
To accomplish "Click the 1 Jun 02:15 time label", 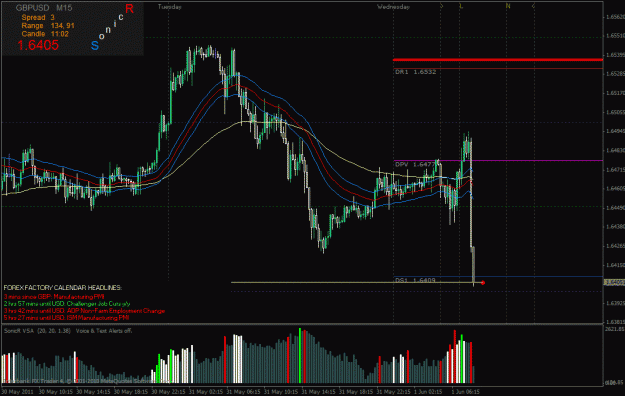I will coord(428,392).
